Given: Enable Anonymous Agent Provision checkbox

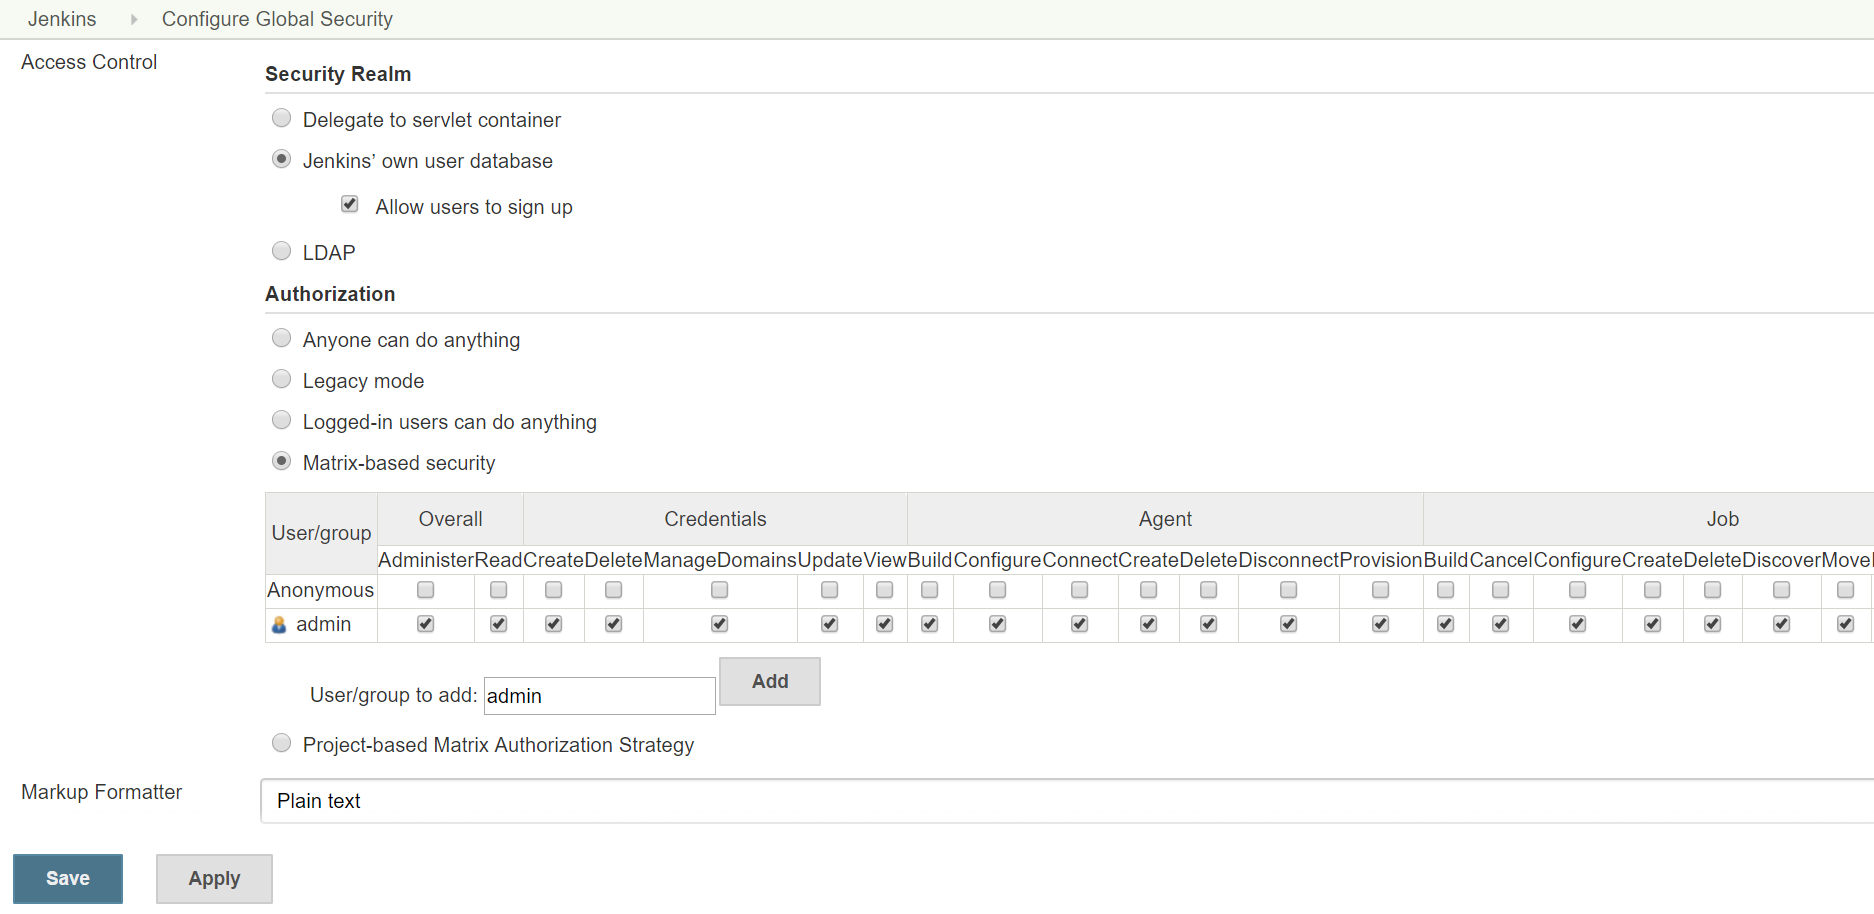Looking at the screenshot, I should [1381, 590].
